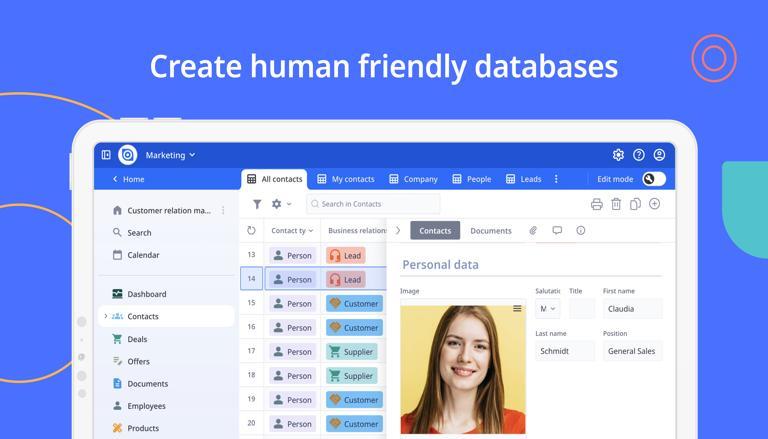Open the Marketing workspace dropdown

click(170, 155)
